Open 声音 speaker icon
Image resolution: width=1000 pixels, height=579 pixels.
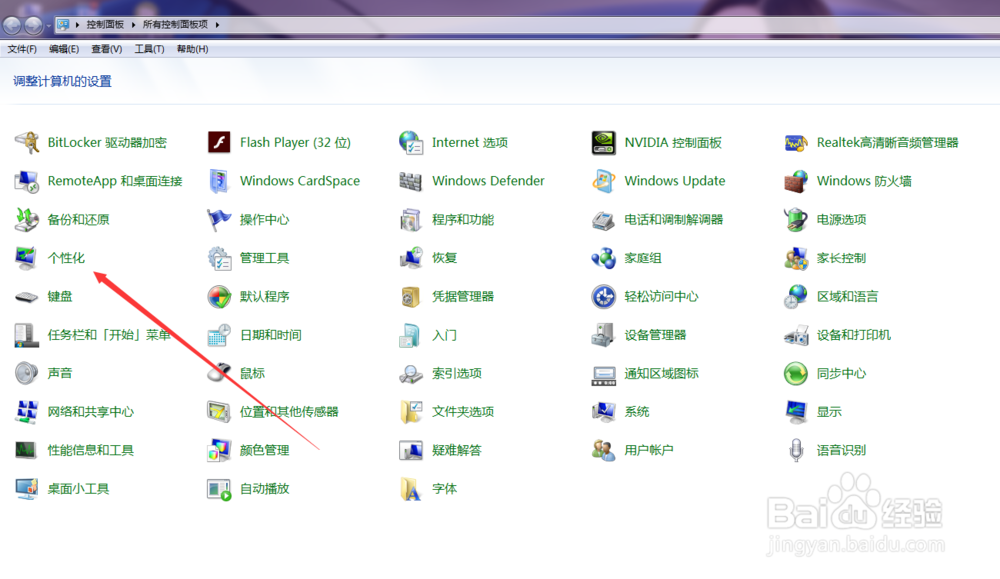click(x=27, y=373)
